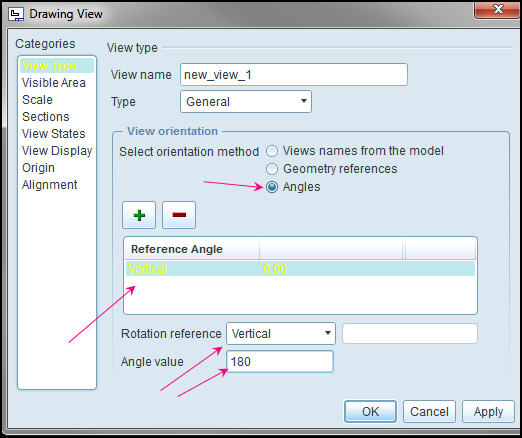Open the Rotation reference Vertical dropdown
522x438 pixels.
[x=281, y=333]
